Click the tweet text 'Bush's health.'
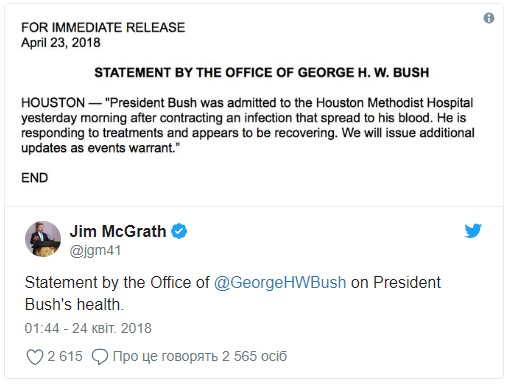 point(74,305)
